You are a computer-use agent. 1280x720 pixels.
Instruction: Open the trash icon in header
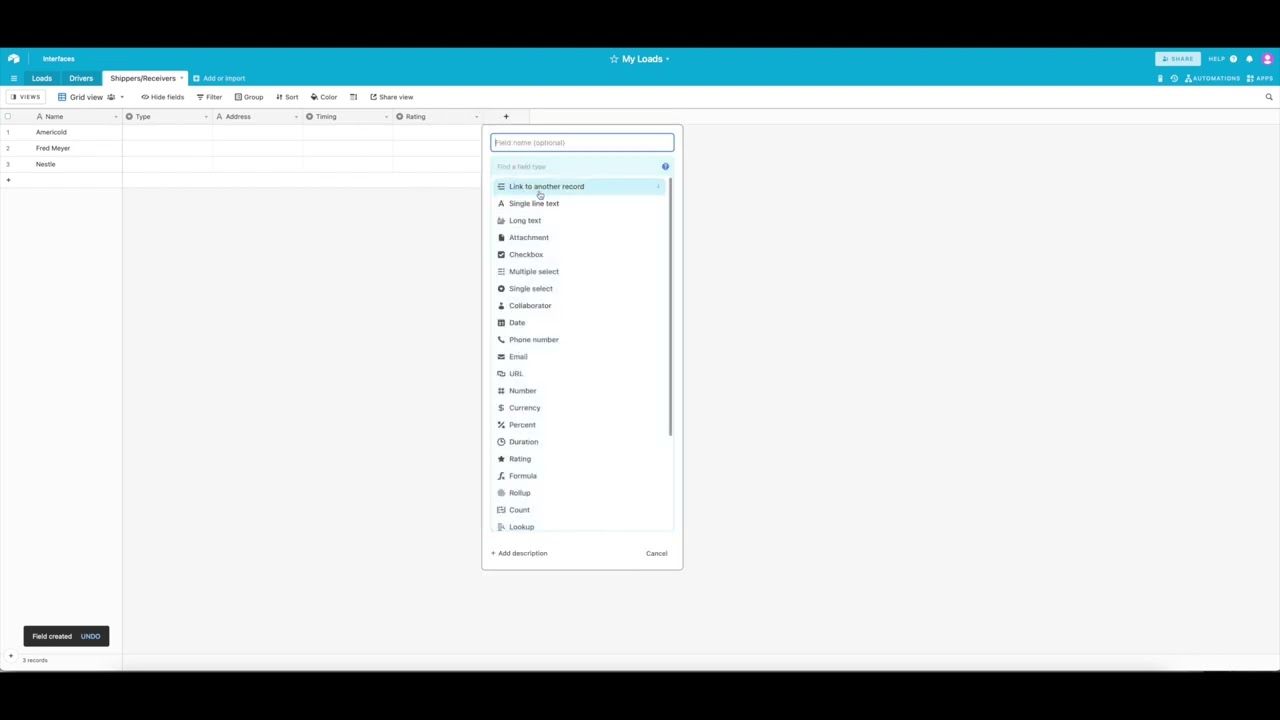click(1160, 78)
